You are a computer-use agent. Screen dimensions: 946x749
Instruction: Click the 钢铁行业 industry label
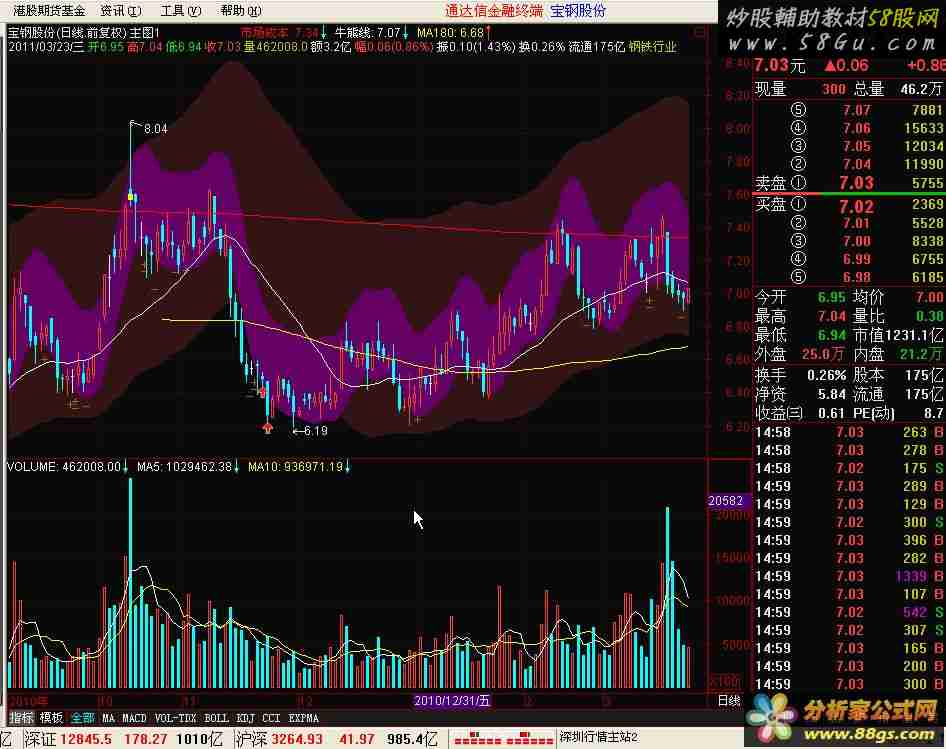[x=652, y=46]
